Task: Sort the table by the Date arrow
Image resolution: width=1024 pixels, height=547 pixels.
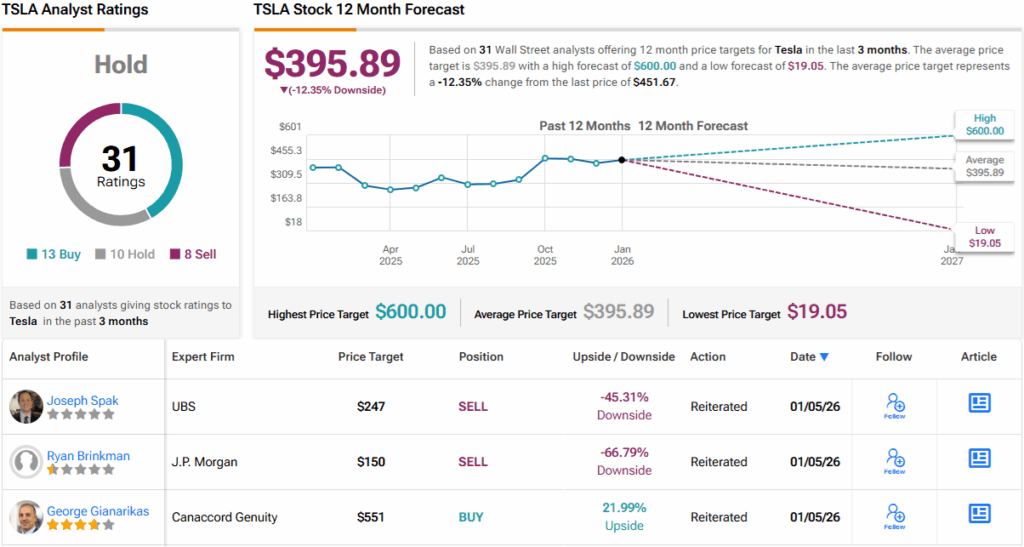Action: [x=824, y=357]
